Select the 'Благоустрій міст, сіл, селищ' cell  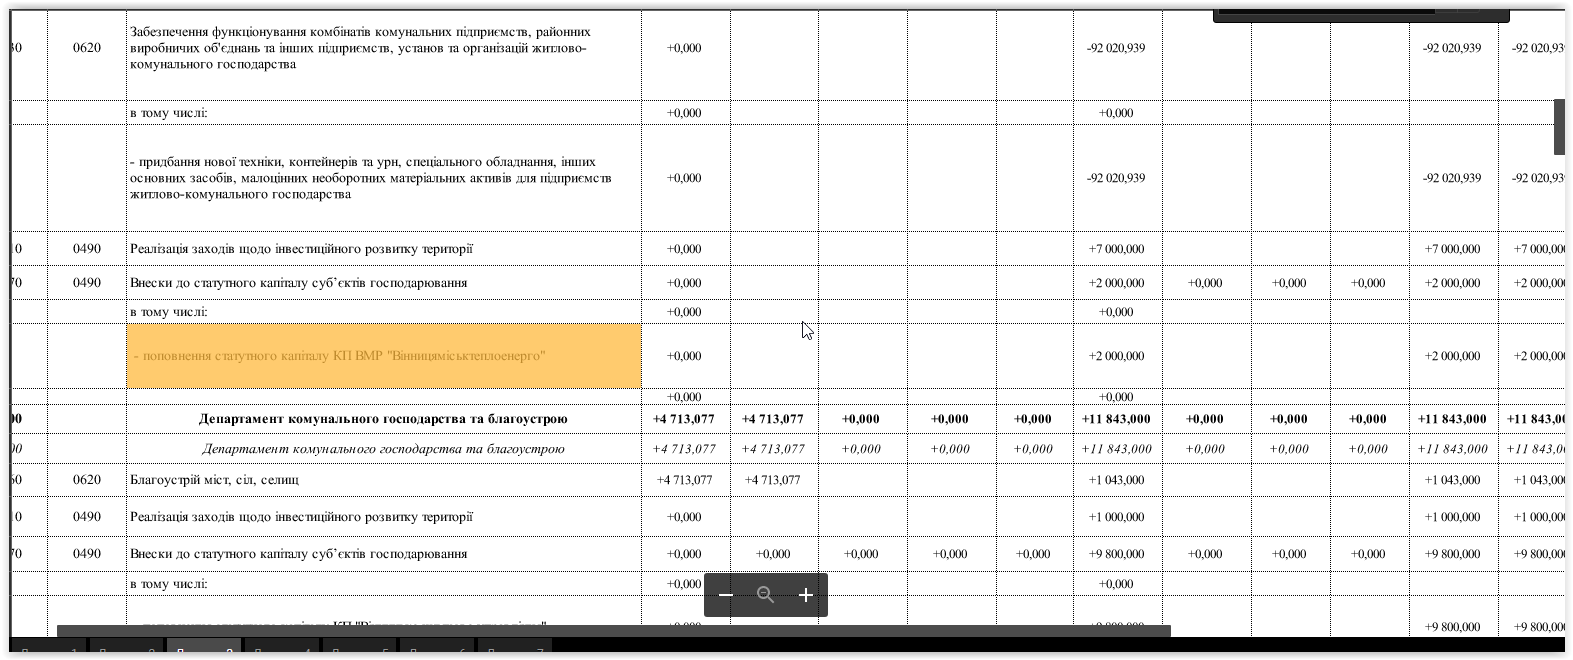click(384, 480)
